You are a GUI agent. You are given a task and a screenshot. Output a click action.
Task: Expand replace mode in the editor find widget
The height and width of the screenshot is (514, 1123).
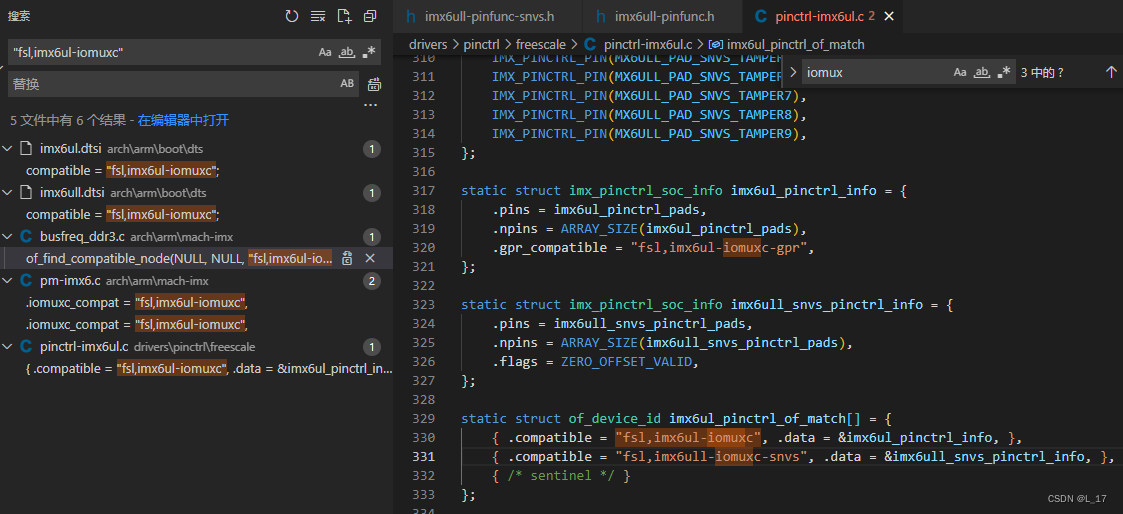tap(793, 72)
